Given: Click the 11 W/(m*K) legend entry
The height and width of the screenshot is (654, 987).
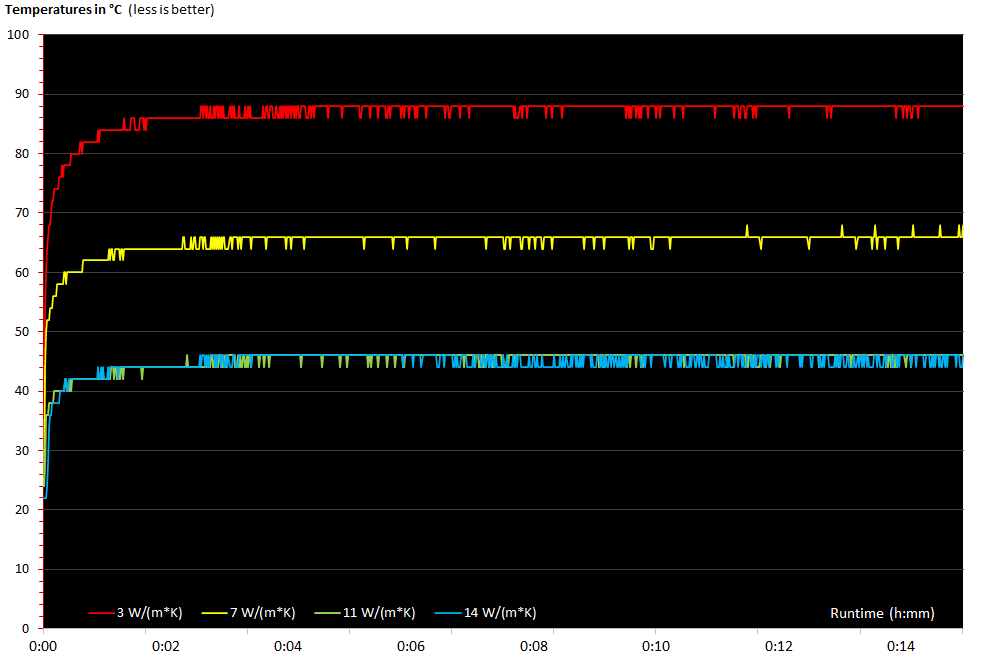Looking at the screenshot, I should click(364, 612).
